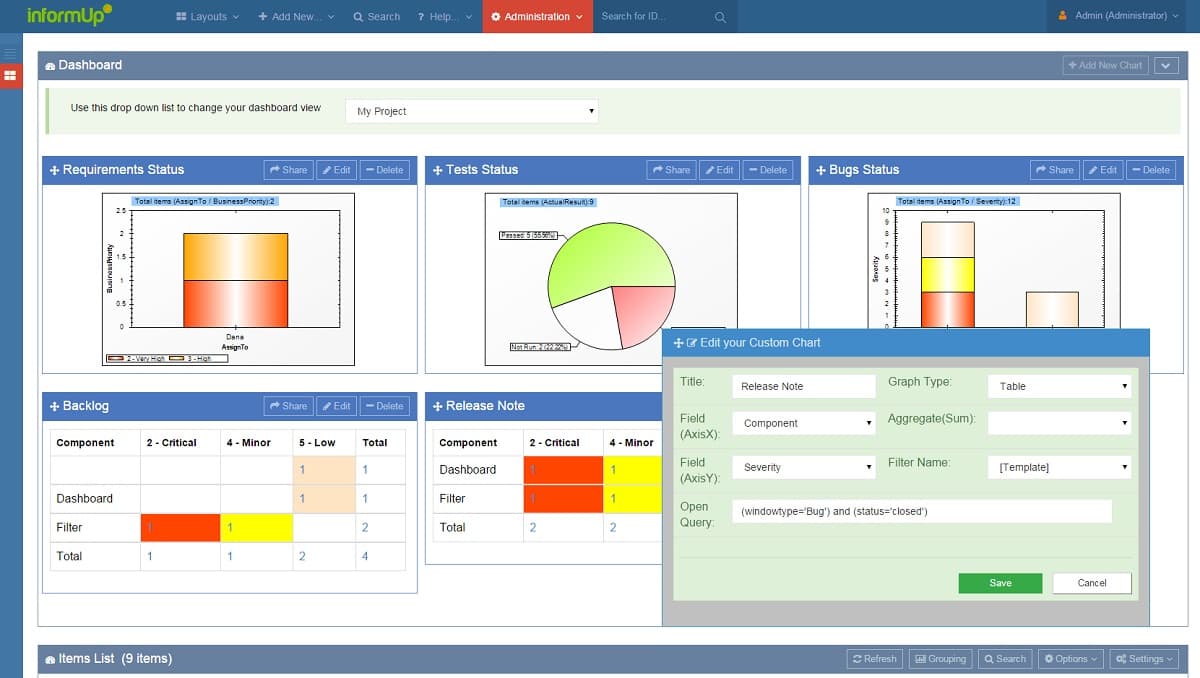The height and width of the screenshot is (678, 1200).
Task: Delete the Bugs Status chart
Action: pyautogui.click(x=1150, y=170)
